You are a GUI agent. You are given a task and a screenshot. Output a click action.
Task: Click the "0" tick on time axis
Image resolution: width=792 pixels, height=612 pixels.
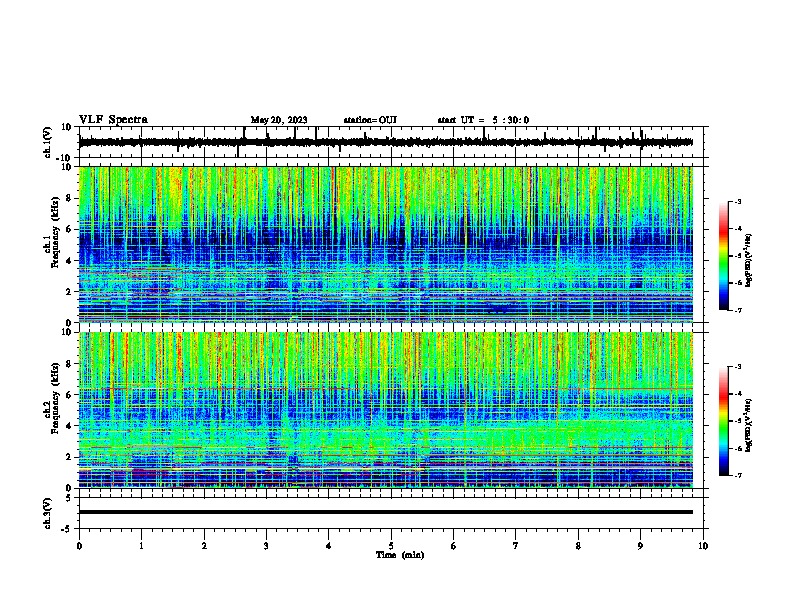click(79, 546)
